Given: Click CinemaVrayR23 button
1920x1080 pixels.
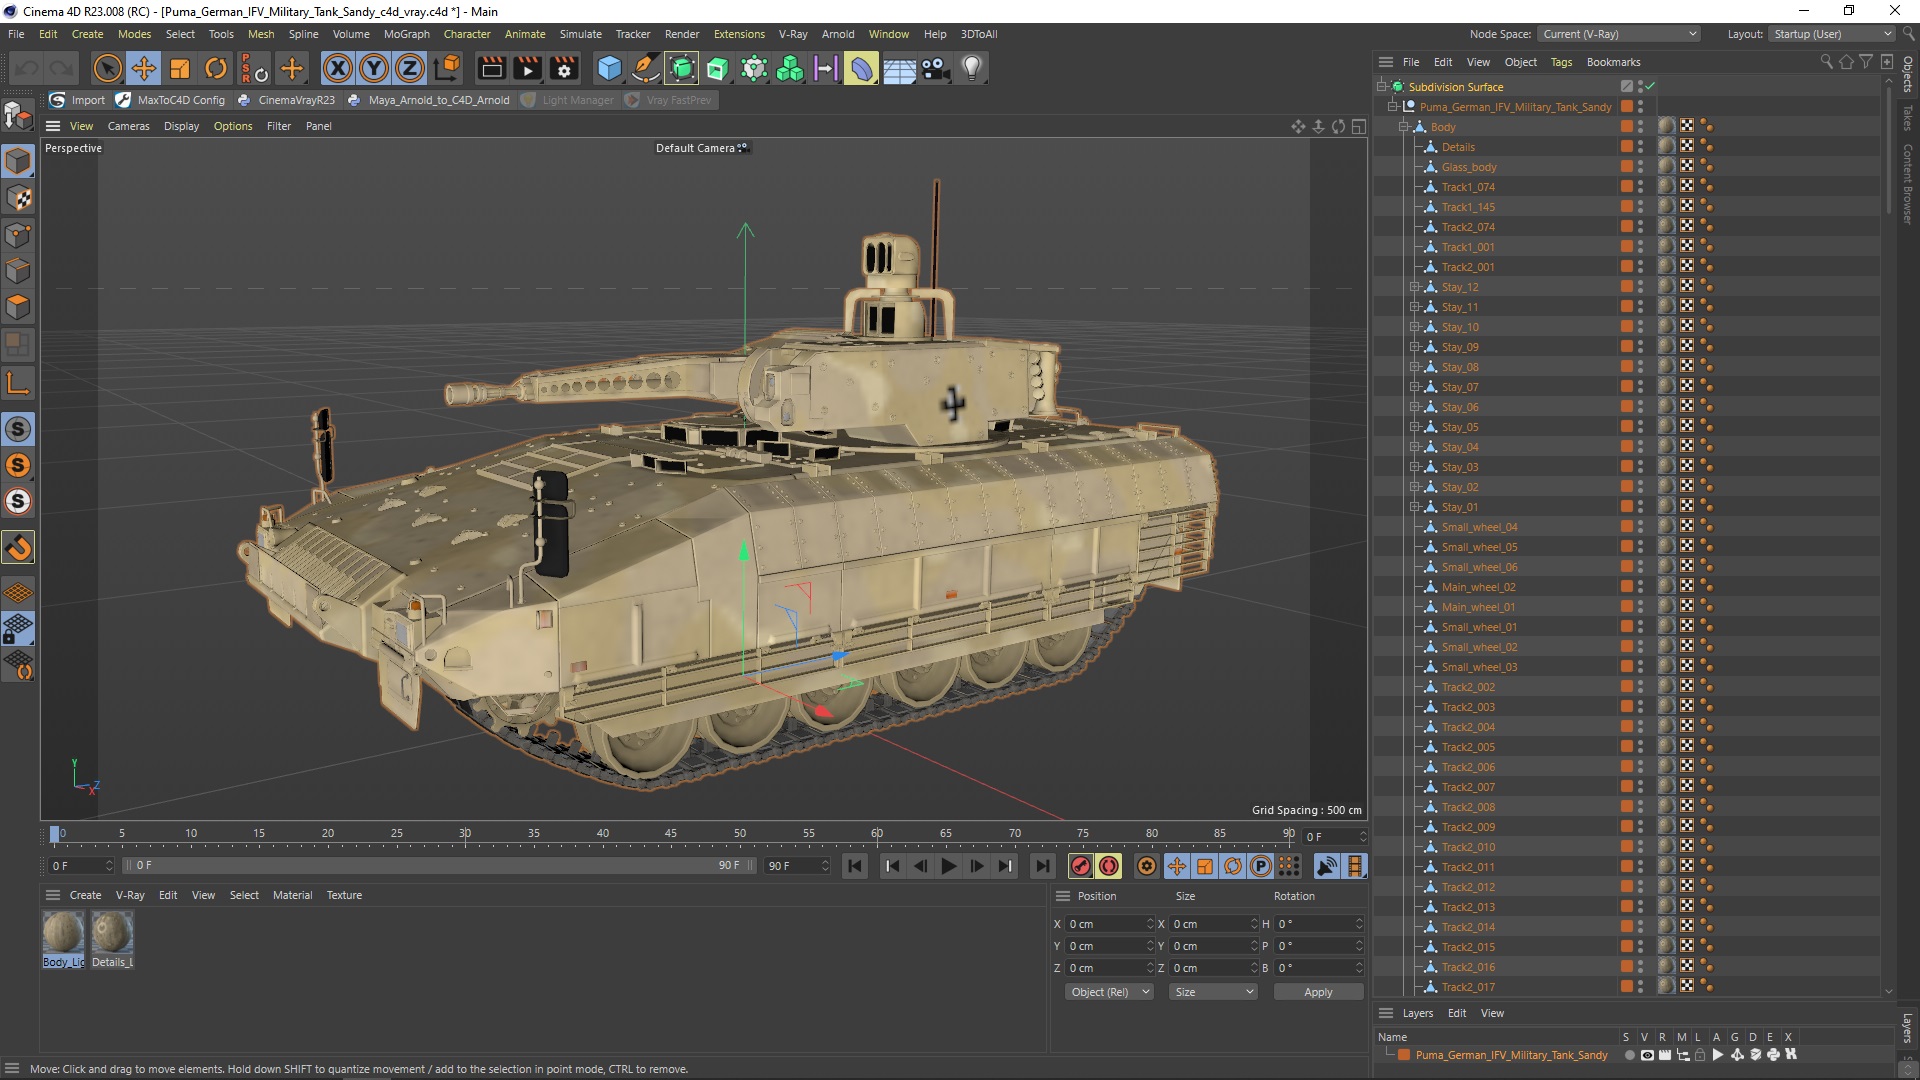Looking at the screenshot, I should [x=287, y=100].
